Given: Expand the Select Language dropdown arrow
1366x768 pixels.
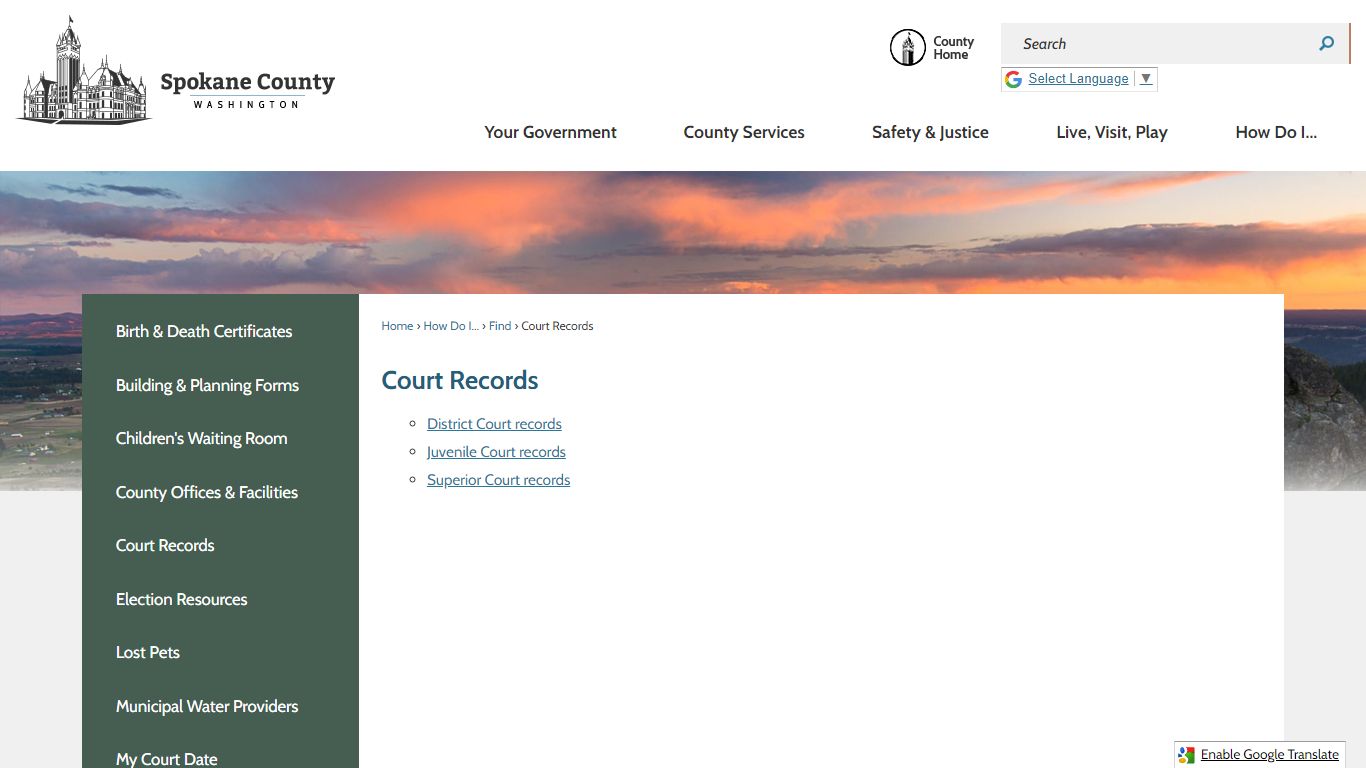Looking at the screenshot, I should point(1146,78).
